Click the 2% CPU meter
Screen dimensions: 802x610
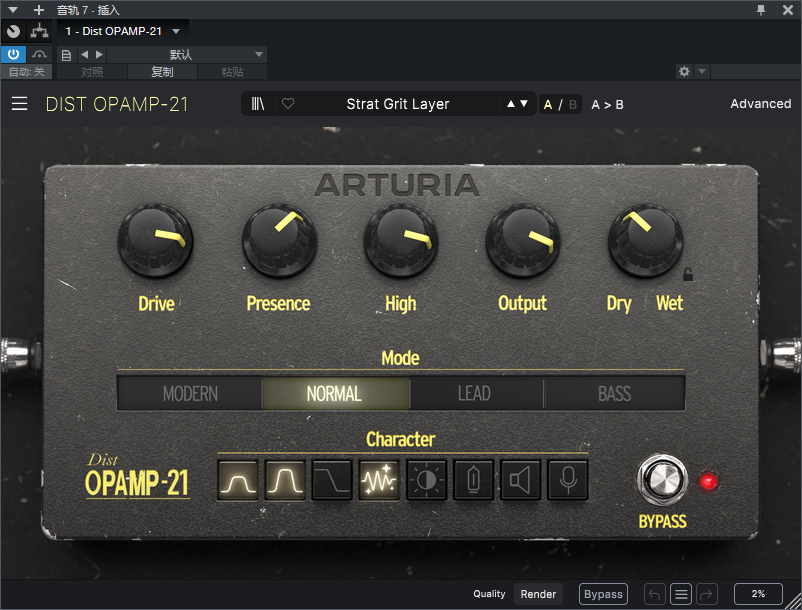coord(758,594)
